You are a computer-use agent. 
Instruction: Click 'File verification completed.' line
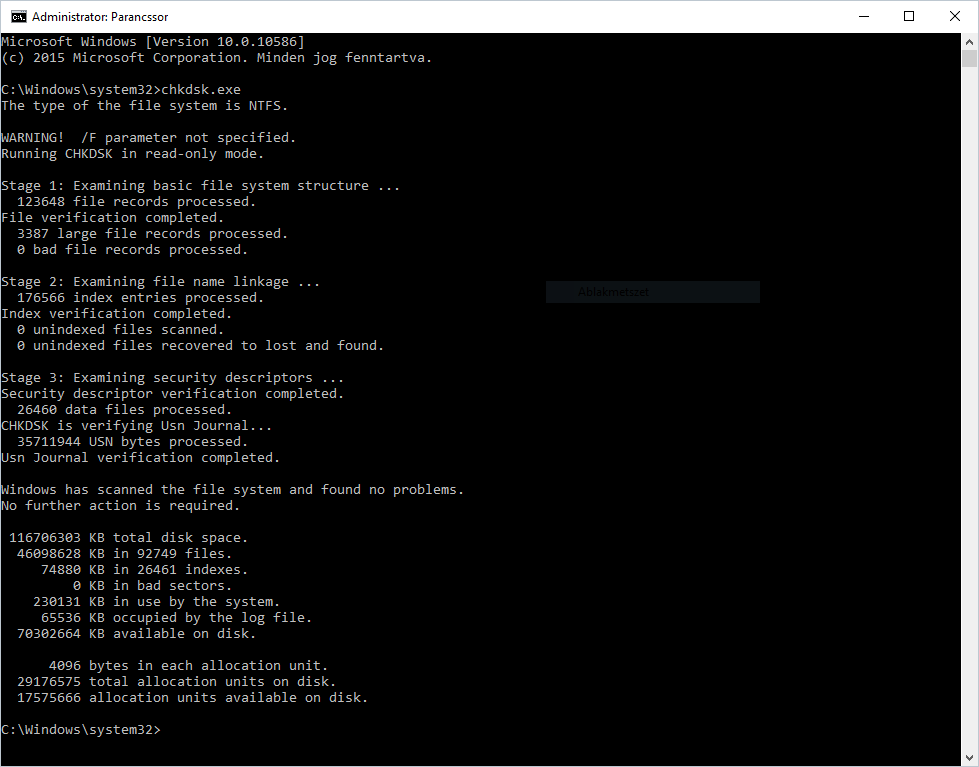click(112, 217)
